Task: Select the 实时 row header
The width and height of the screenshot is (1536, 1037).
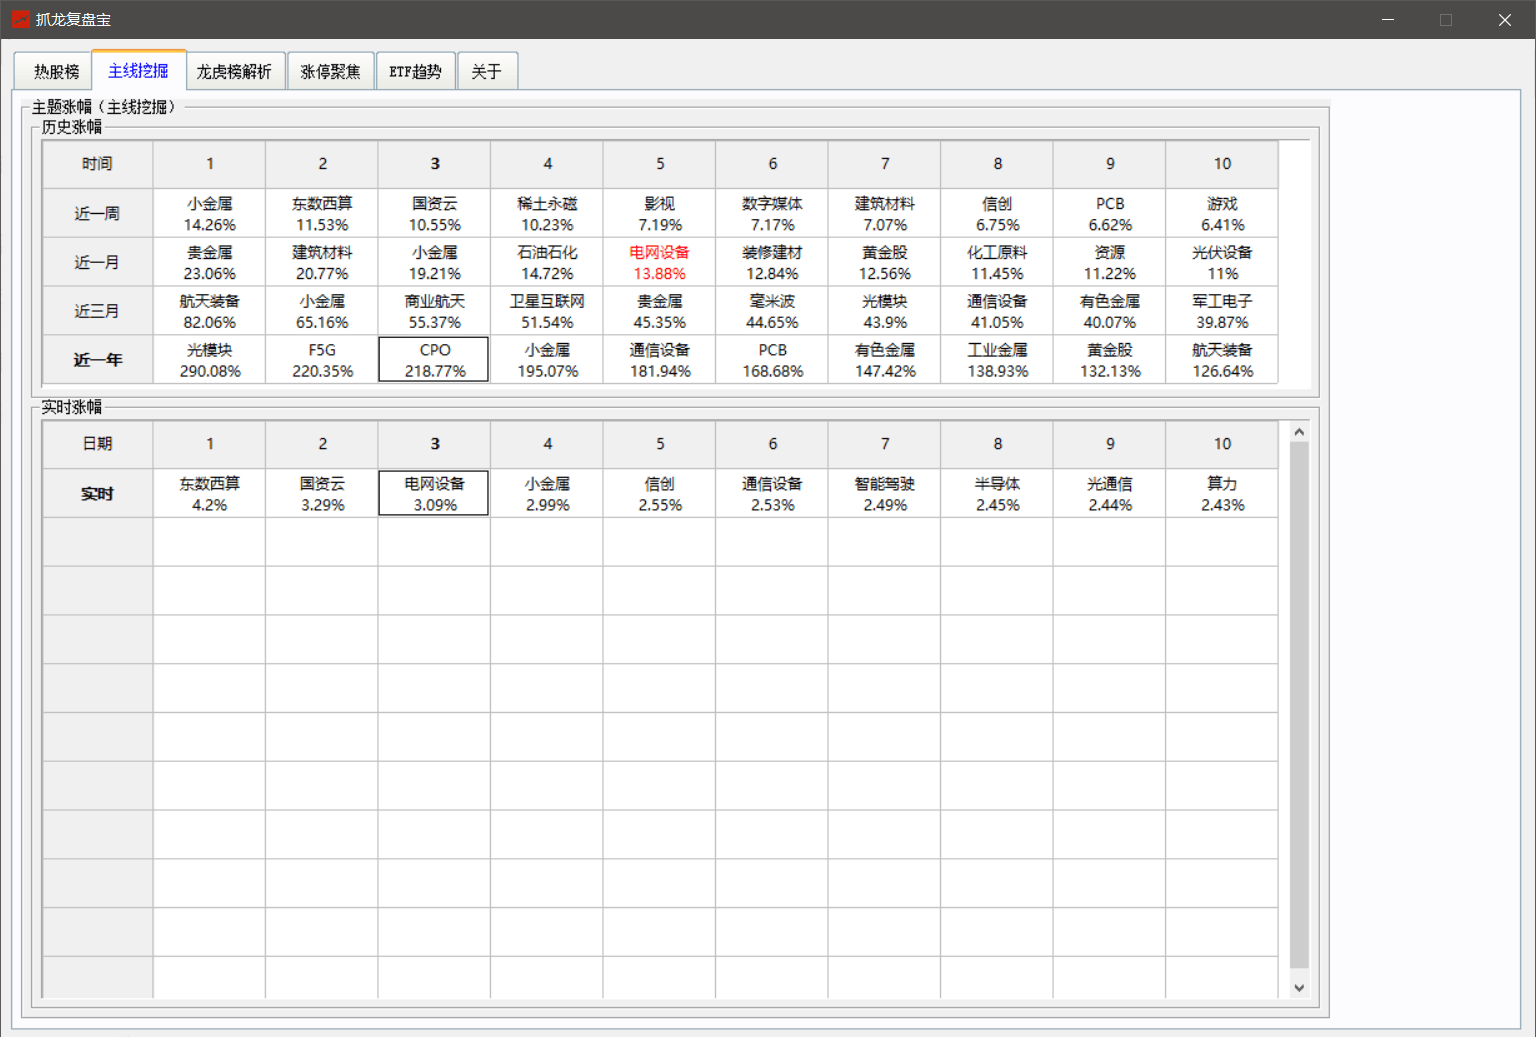Action: tap(97, 494)
